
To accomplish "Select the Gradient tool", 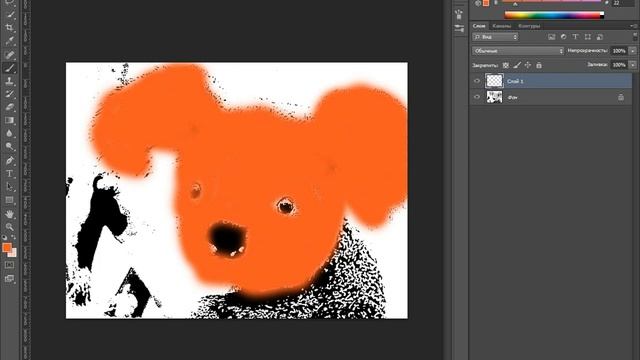I will click(x=10, y=120).
